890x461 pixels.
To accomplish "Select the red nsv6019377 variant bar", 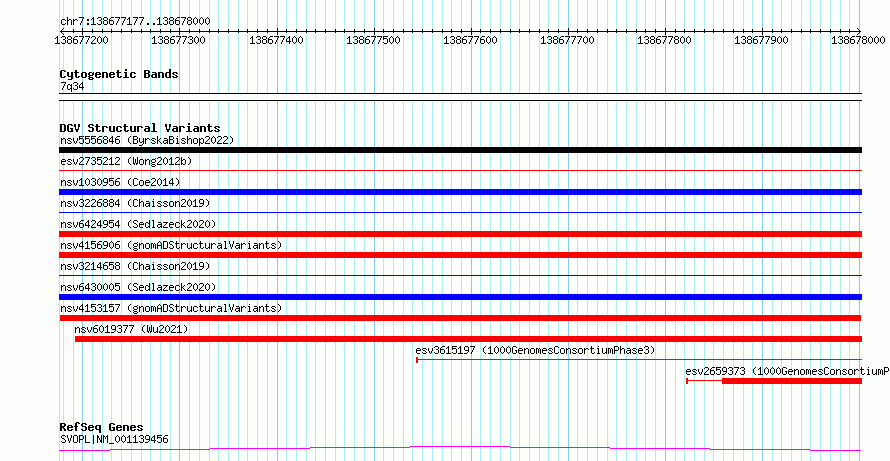I will coord(468,339).
